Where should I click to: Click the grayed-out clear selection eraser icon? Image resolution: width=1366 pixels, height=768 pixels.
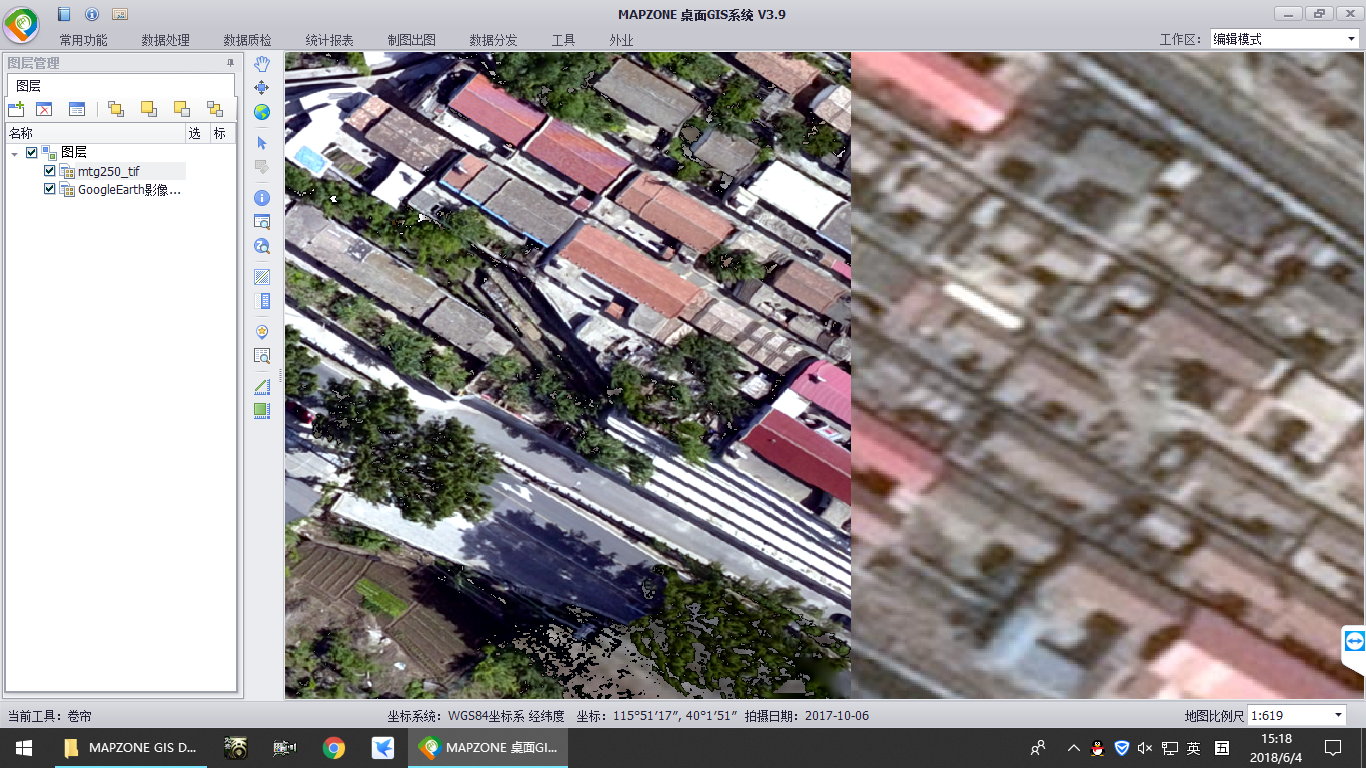262,167
